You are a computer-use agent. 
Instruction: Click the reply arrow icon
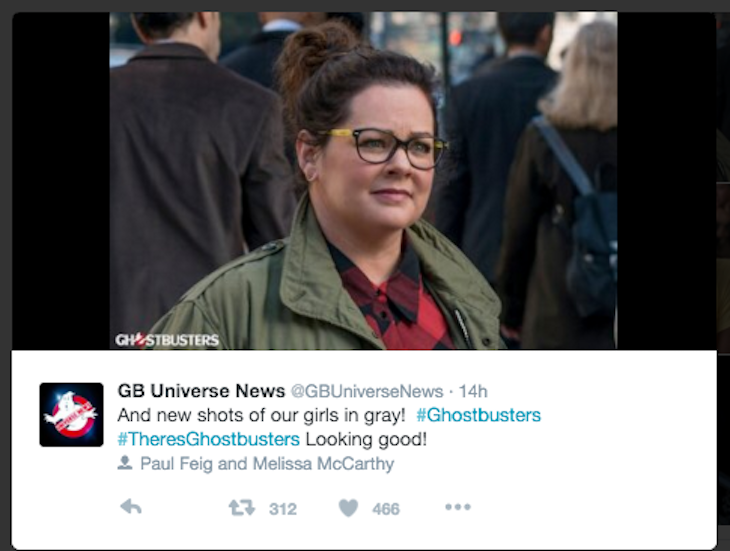[x=131, y=507]
